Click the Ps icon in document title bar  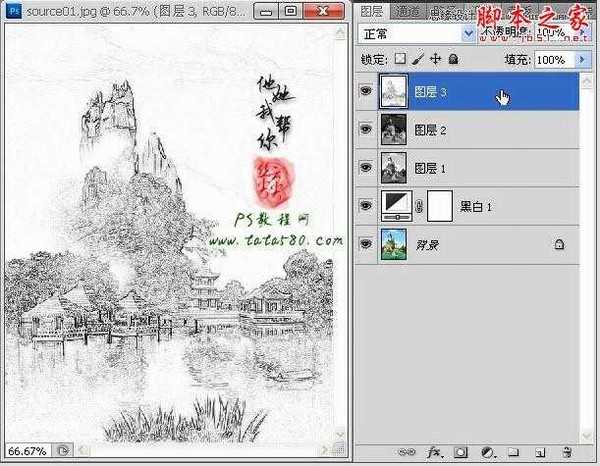click(x=14, y=11)
